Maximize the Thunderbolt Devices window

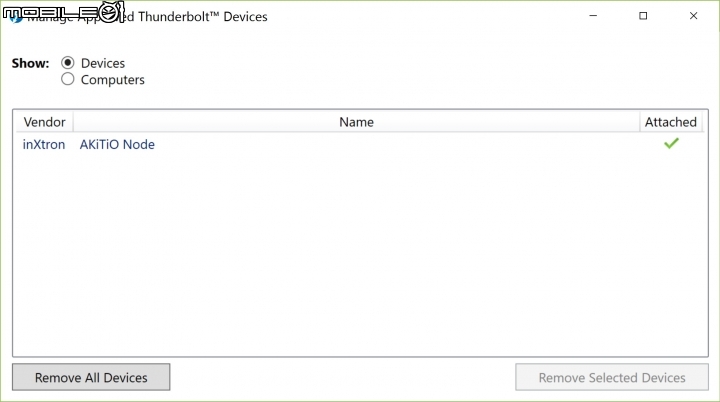(x=643, y=16)
